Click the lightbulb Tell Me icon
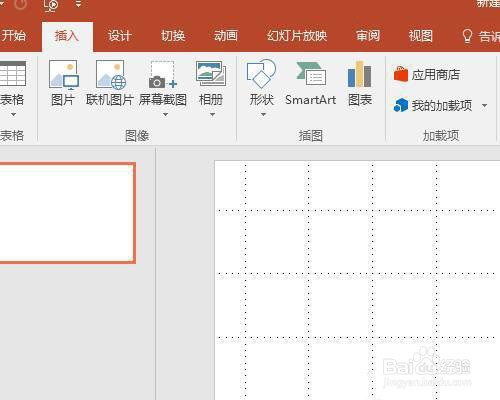 (x=467, y=36)
